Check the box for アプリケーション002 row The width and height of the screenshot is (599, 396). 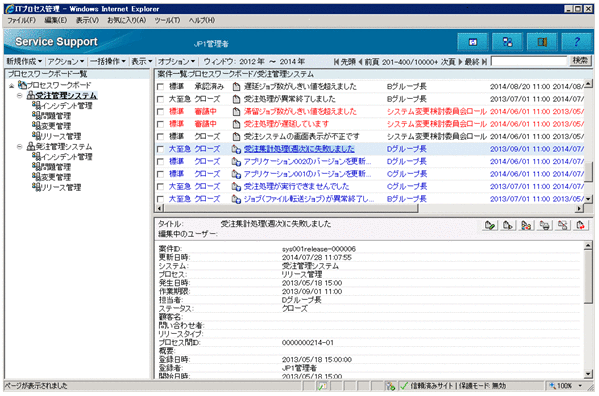point(160,162)
